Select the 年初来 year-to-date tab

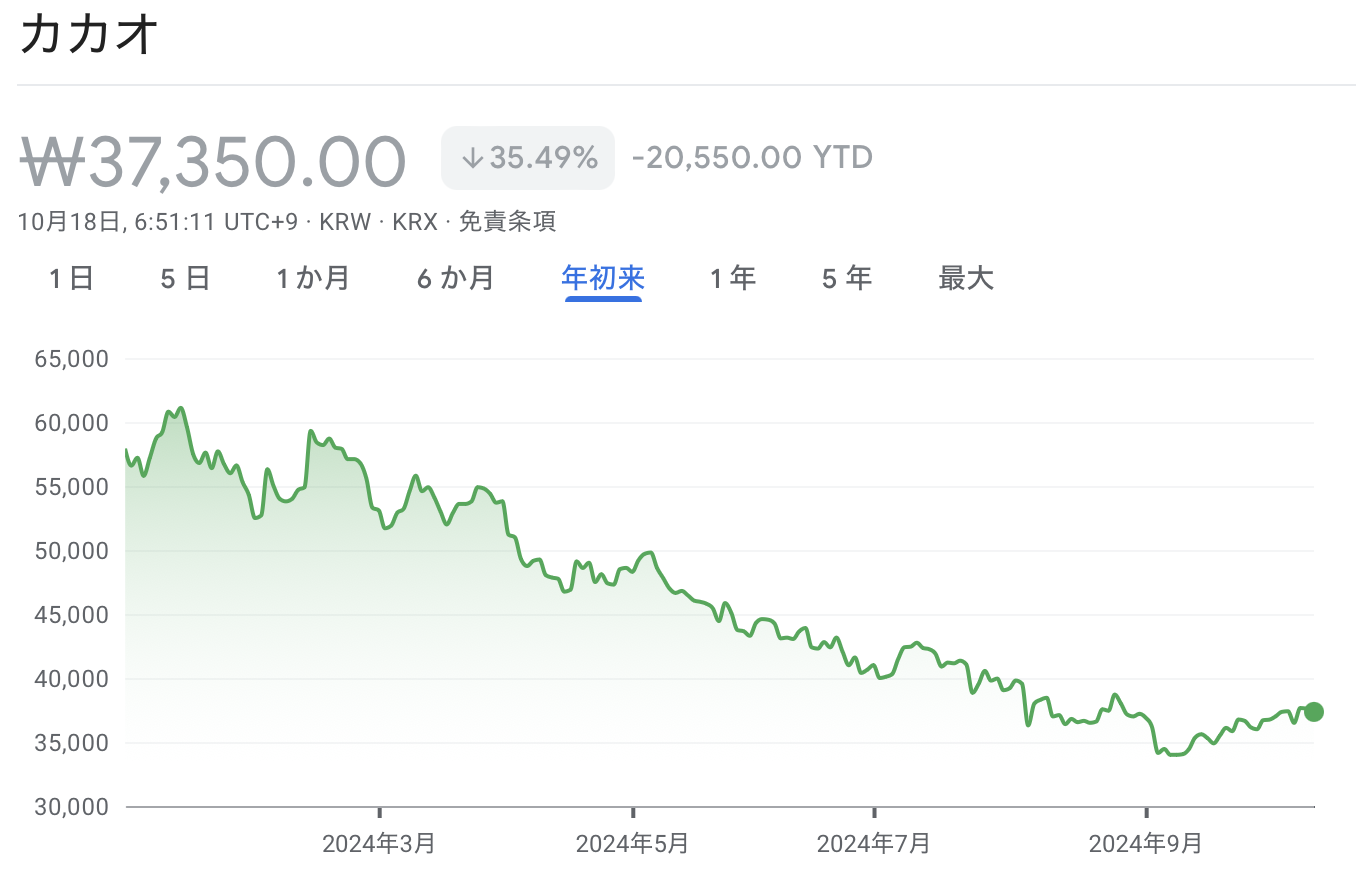click(603, 278)
